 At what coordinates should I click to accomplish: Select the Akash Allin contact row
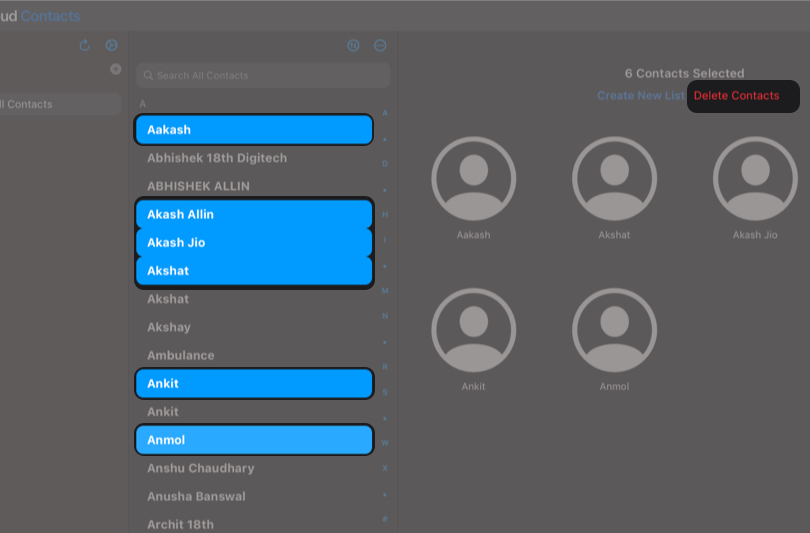[254, 214]
